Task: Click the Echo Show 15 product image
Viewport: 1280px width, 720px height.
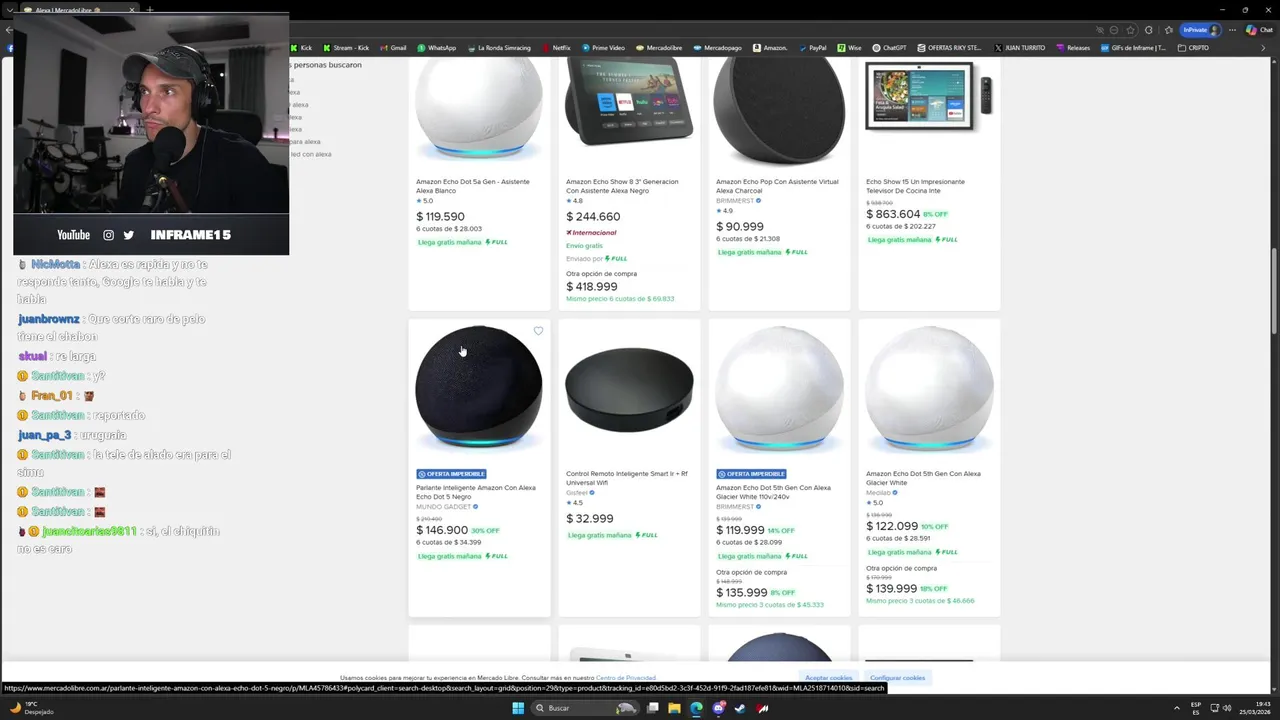Action: click(x=929, y=96)
